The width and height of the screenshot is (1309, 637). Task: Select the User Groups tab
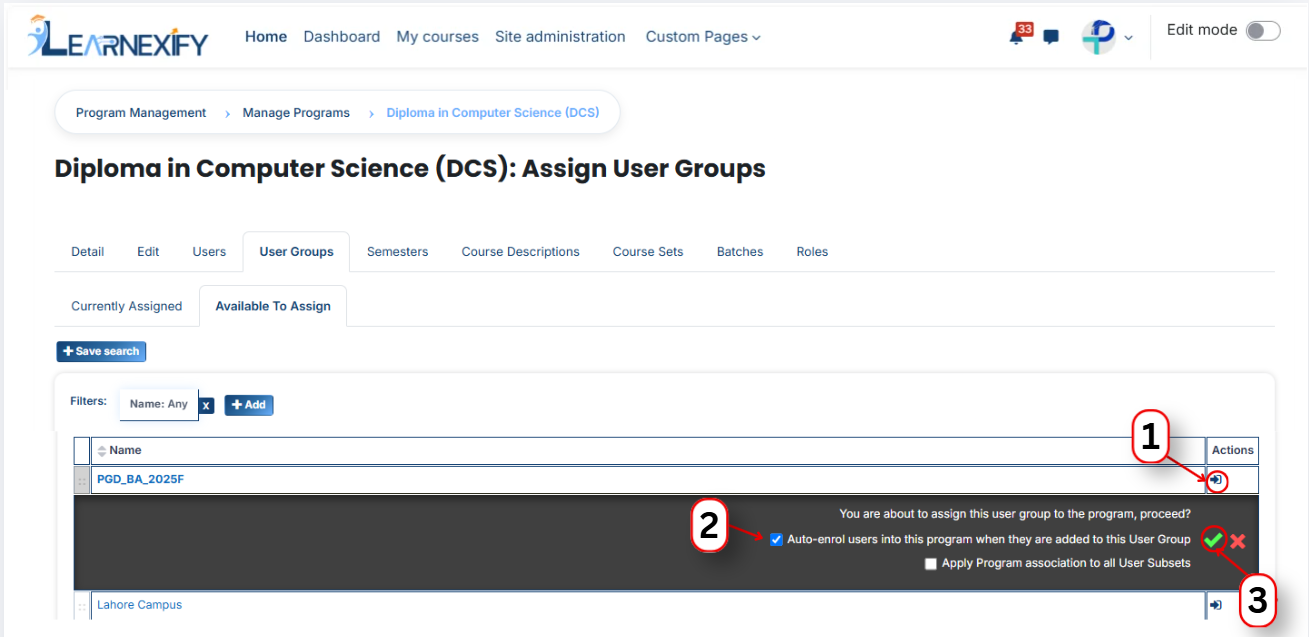[296, 252]
